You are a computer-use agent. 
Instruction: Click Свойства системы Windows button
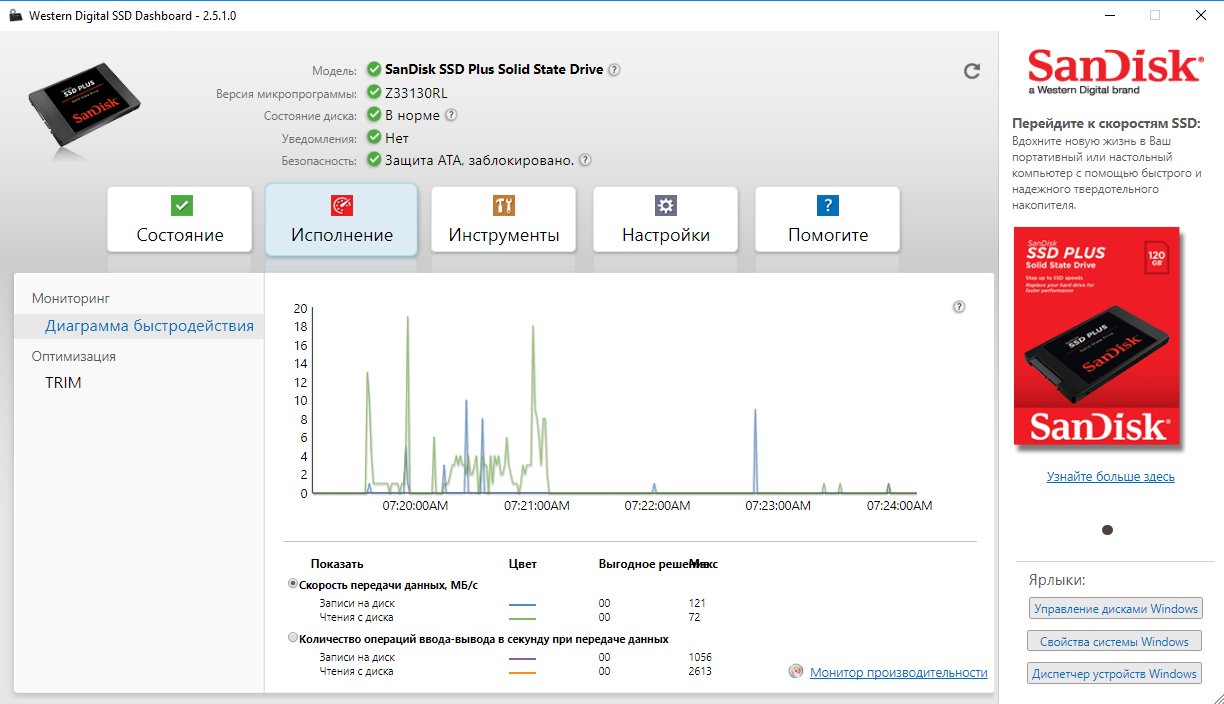click(x=1114, y=642)
